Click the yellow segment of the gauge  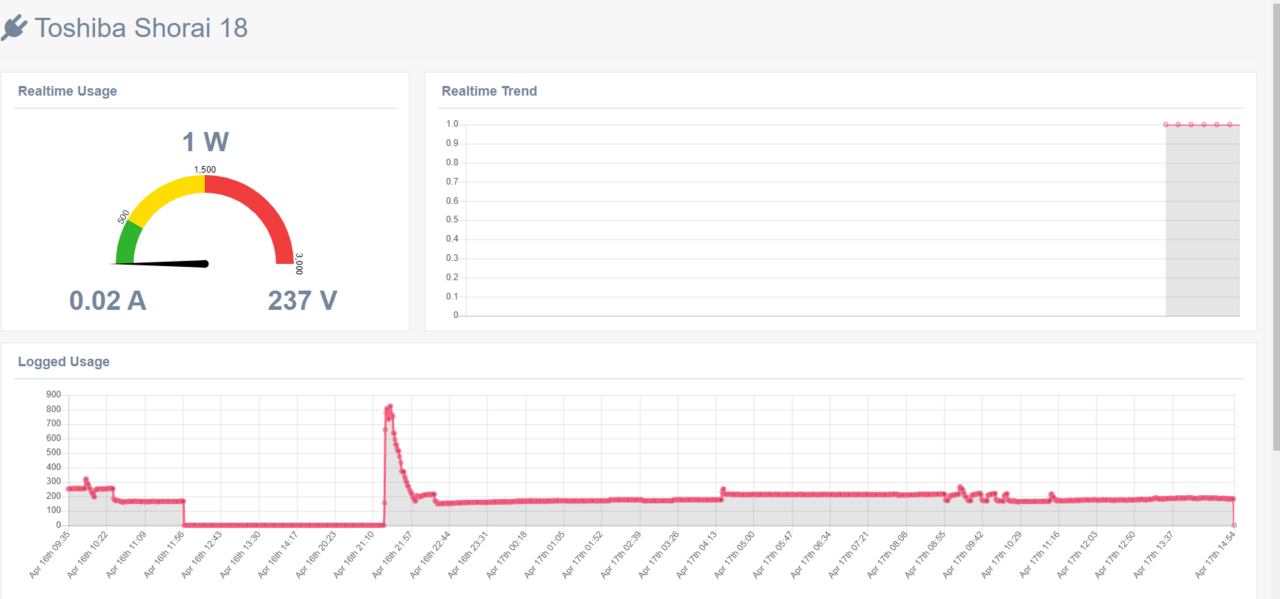165,195
